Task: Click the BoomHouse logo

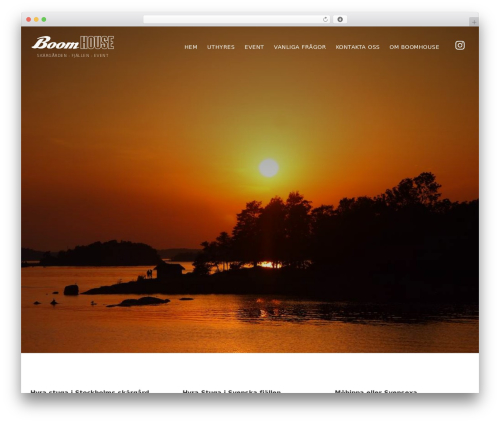Action: pyautogui.click(x=73, y=43)
